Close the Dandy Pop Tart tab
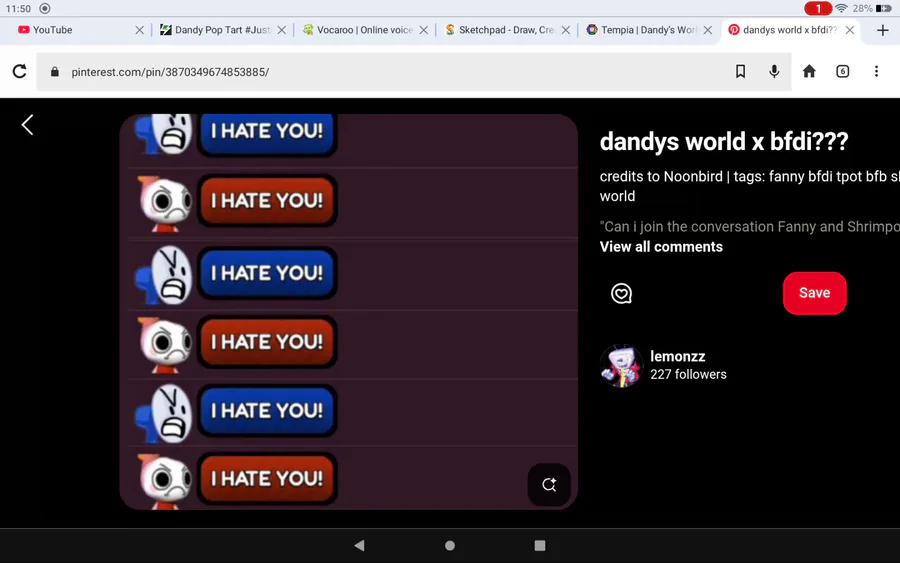The width and height of the screenshot is (900, 563). pyautogui.click(x=281, y=30)
